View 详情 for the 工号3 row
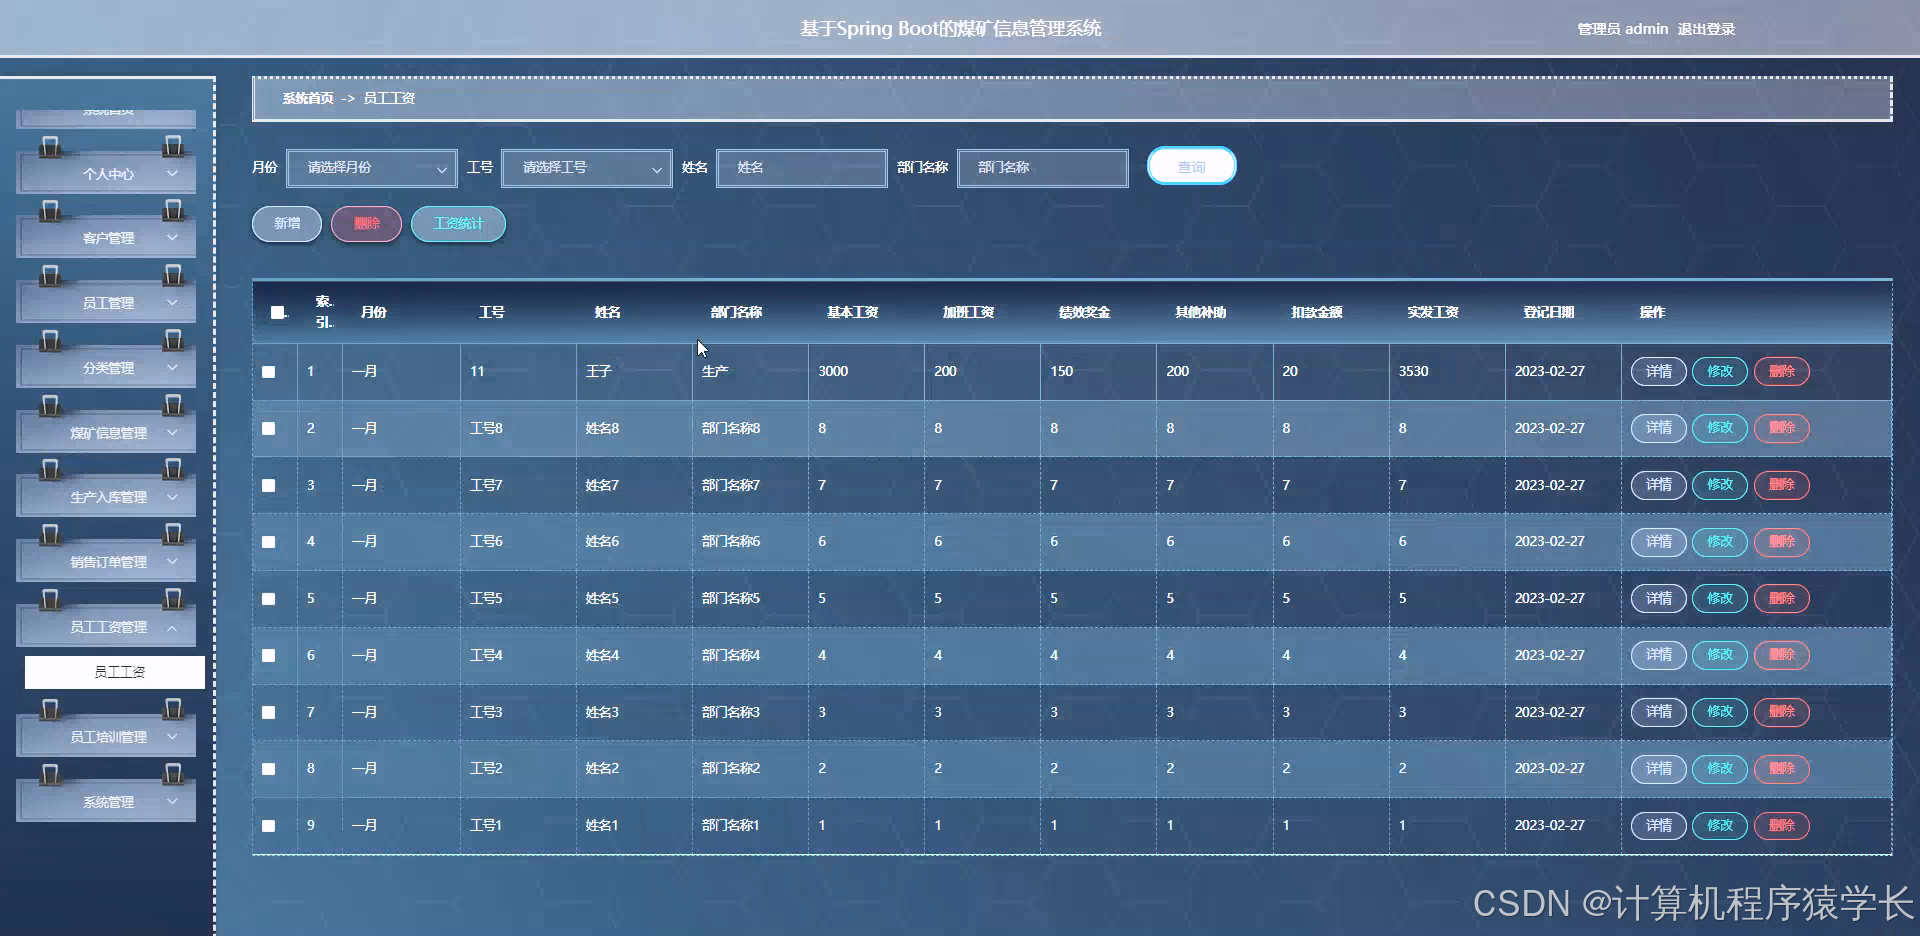The image size is (1920, 936). point(1659,712)
